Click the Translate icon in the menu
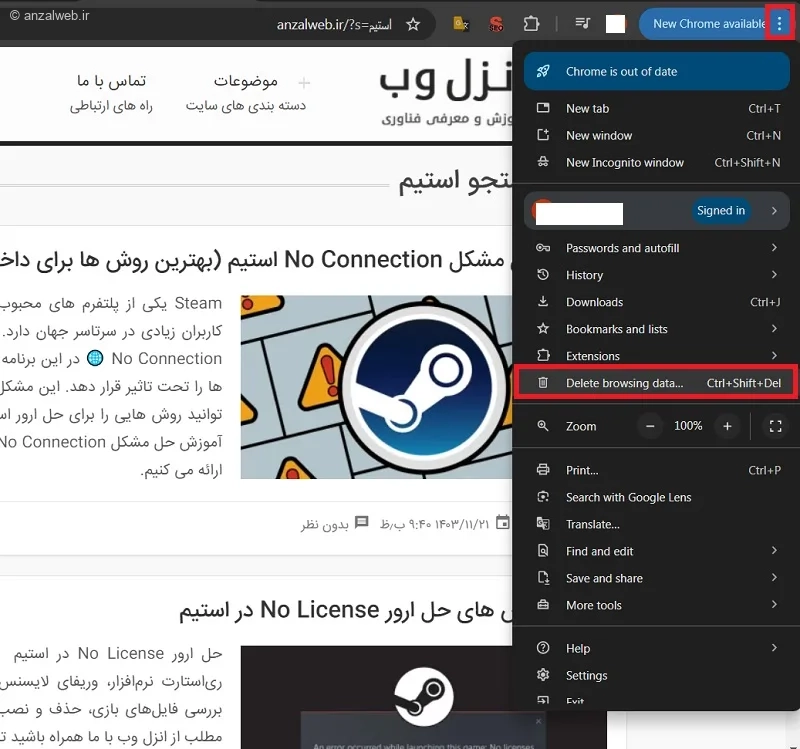The height and width of the screenshot is (749, 800). [543, 523]
